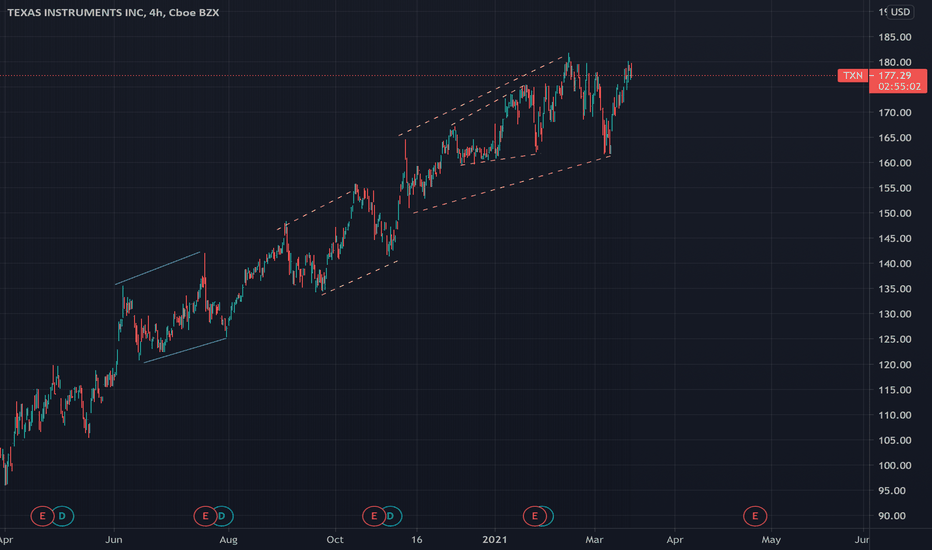This screenshot has height=550, width=932.
Task: Open the dividend D marker between Apr and Jun
Action: click(x=62, y=516)
